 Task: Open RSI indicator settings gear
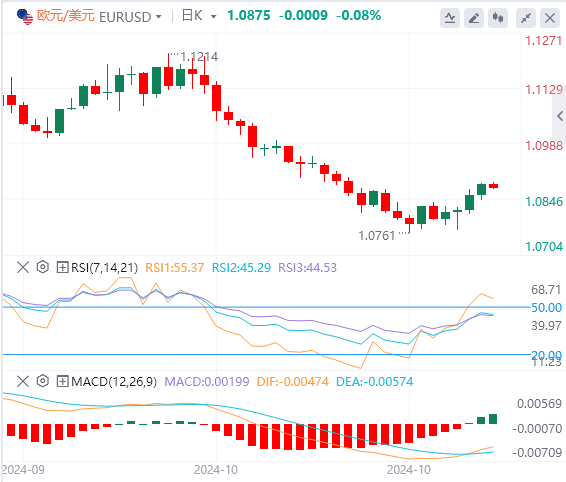point(43,267)
